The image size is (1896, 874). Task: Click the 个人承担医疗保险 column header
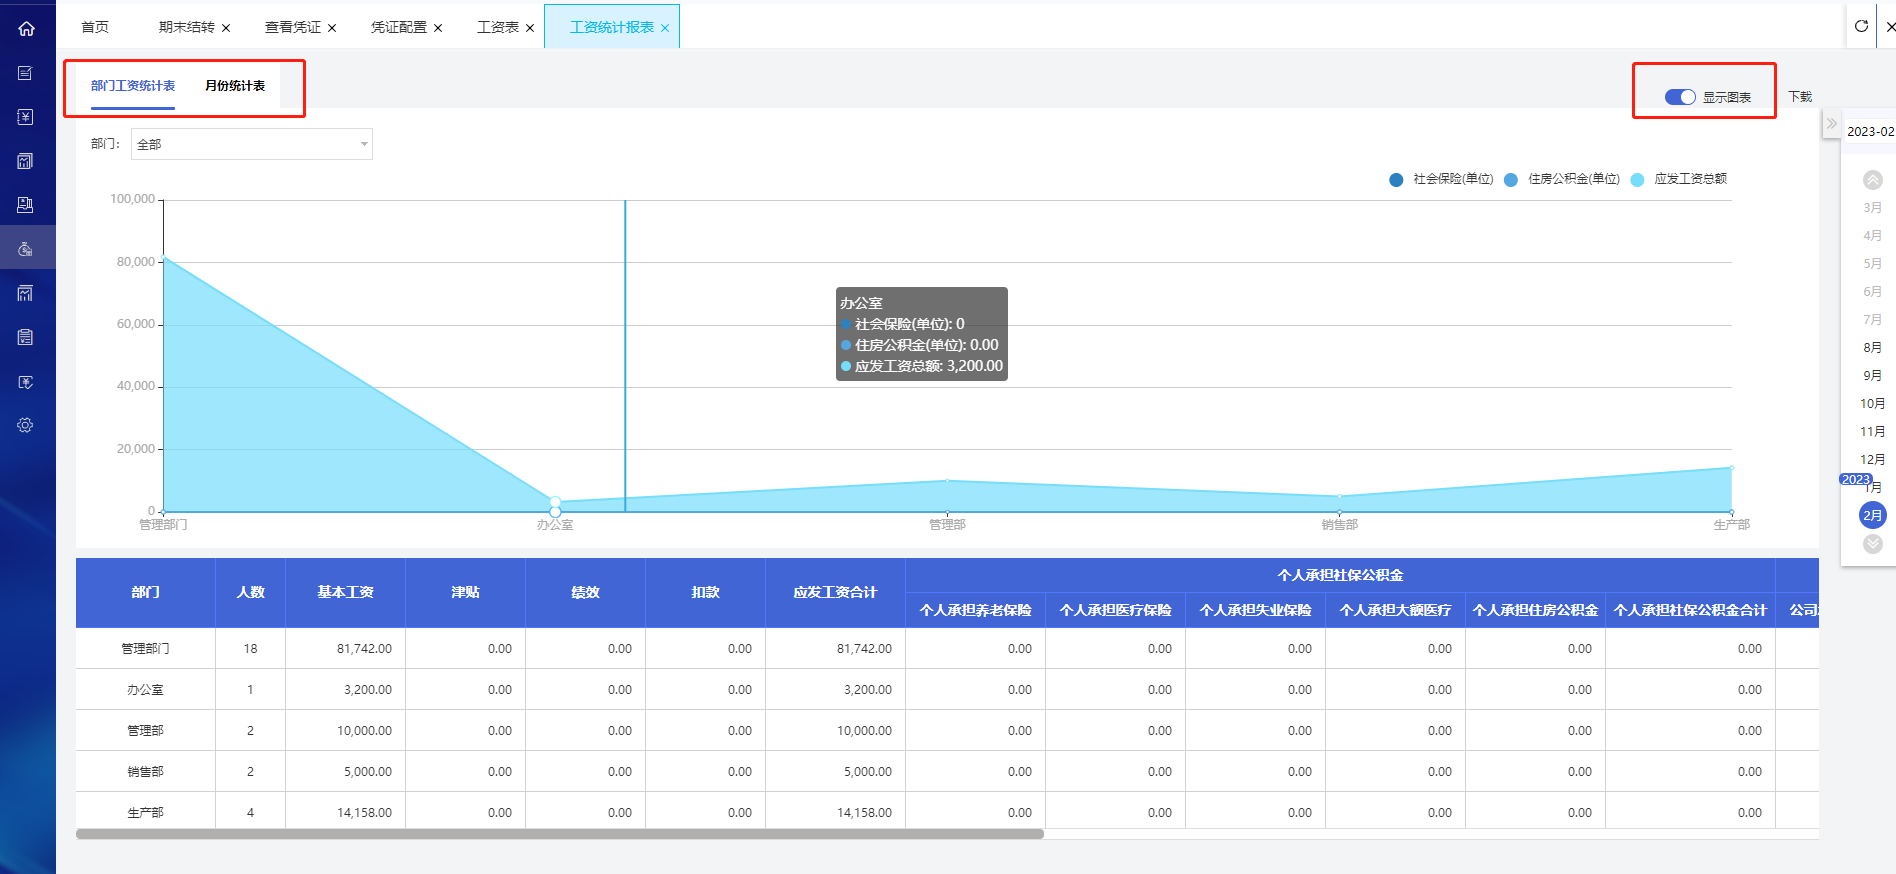click(1116, 610)
